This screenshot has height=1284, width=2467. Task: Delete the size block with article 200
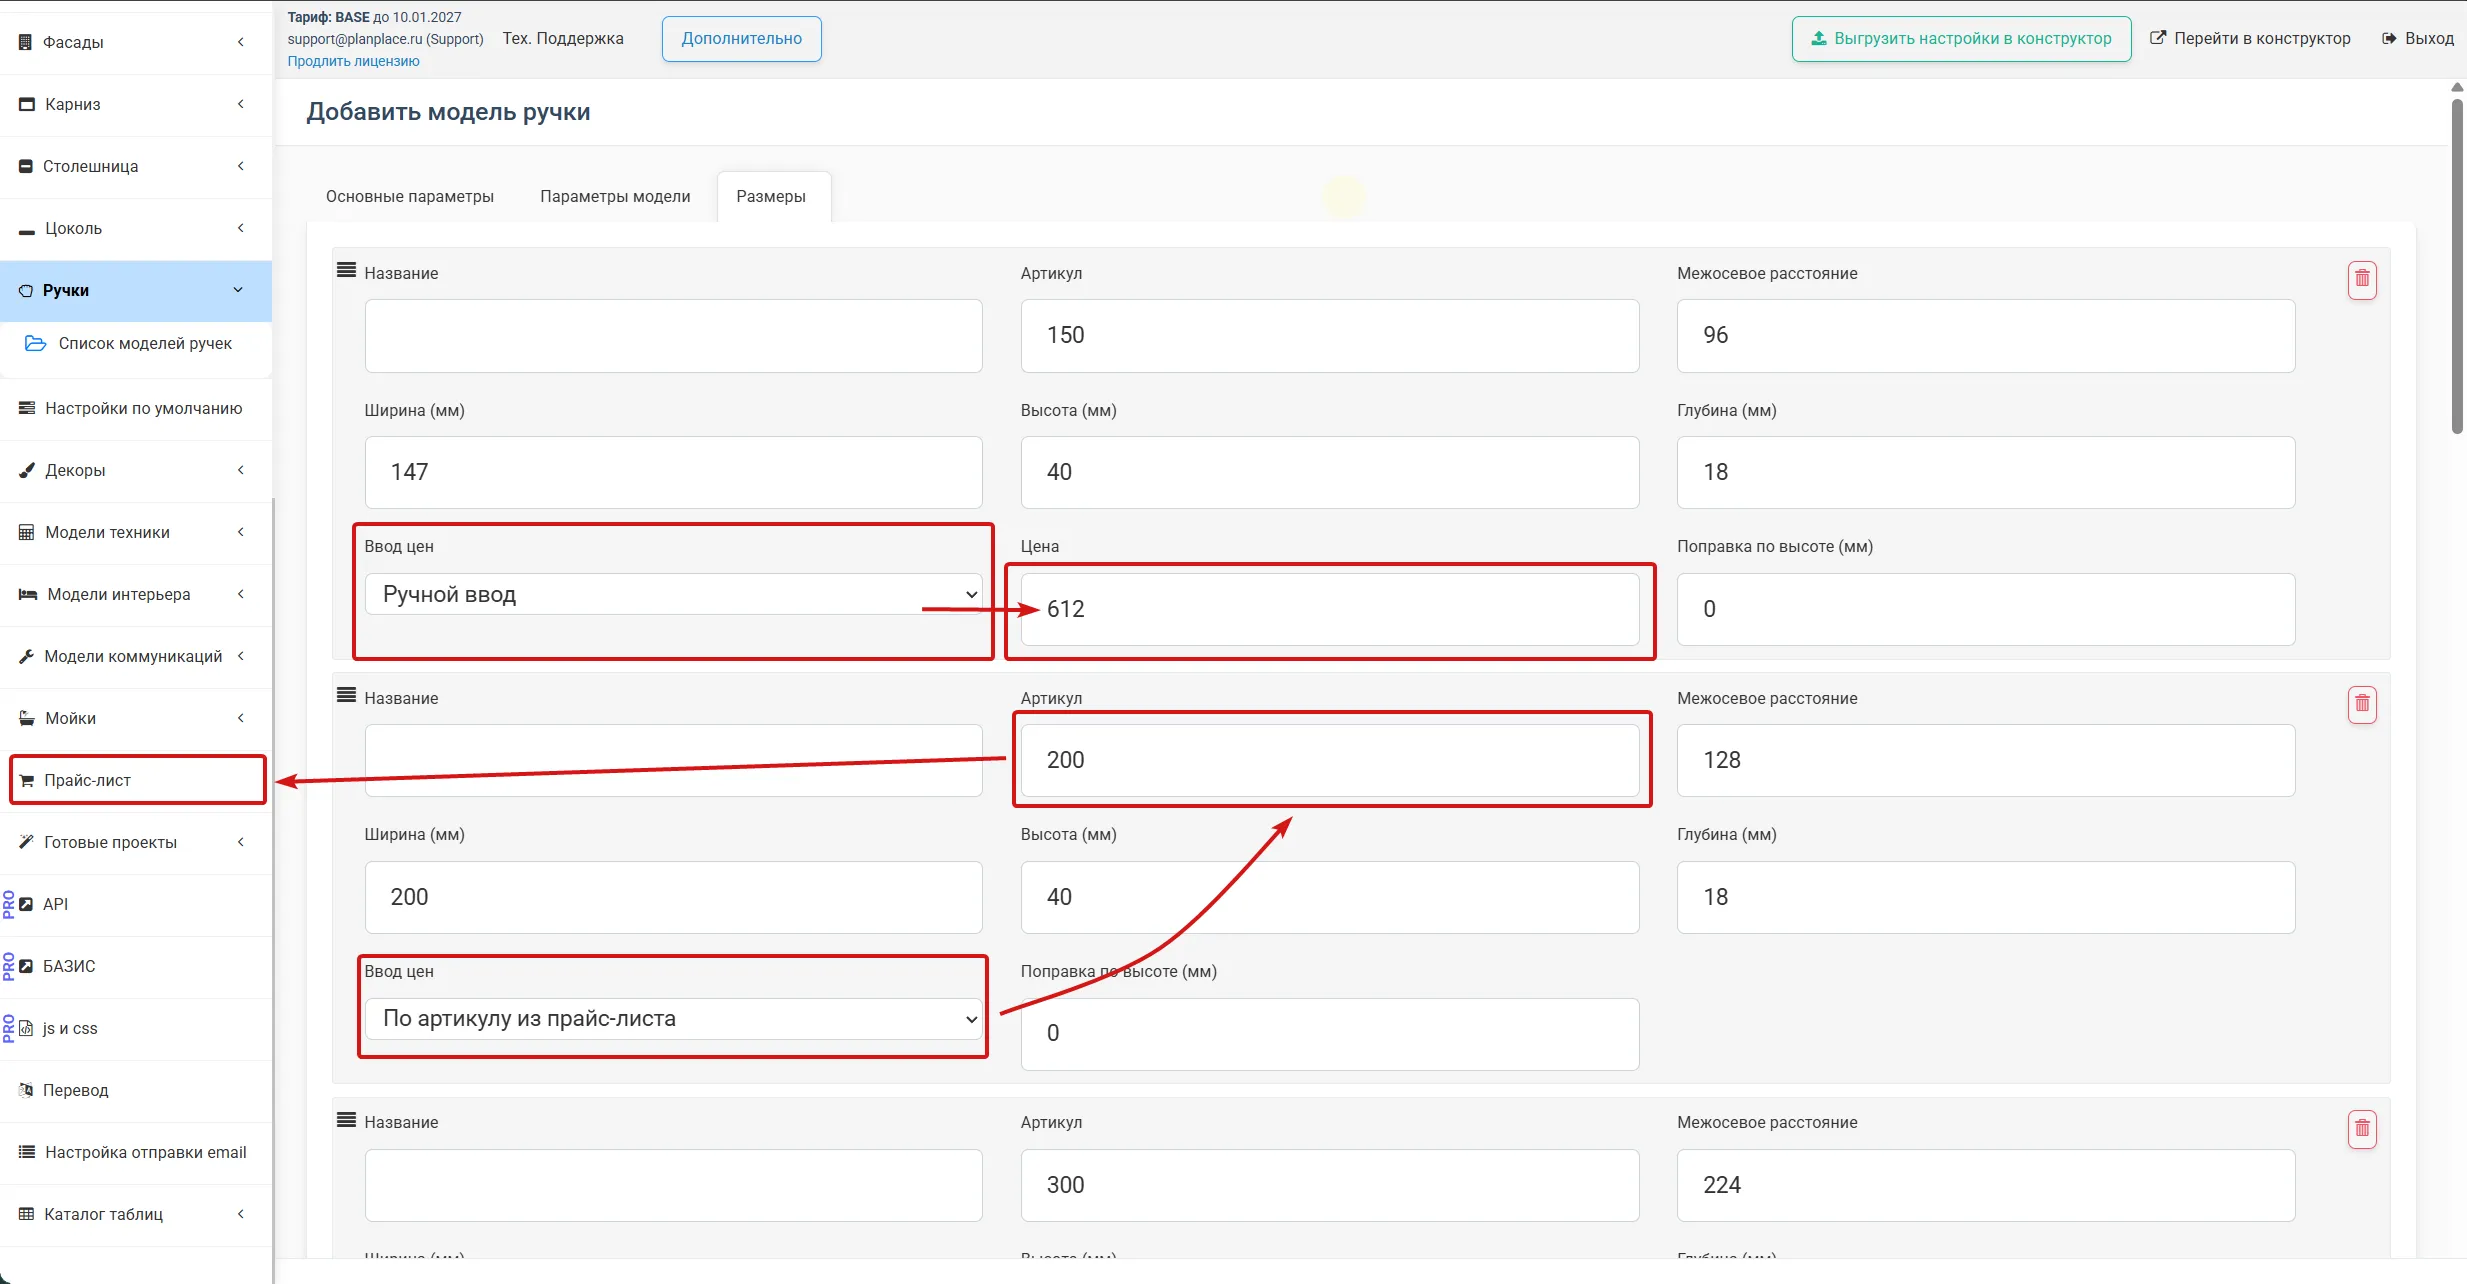click(x=2362, y=704)
